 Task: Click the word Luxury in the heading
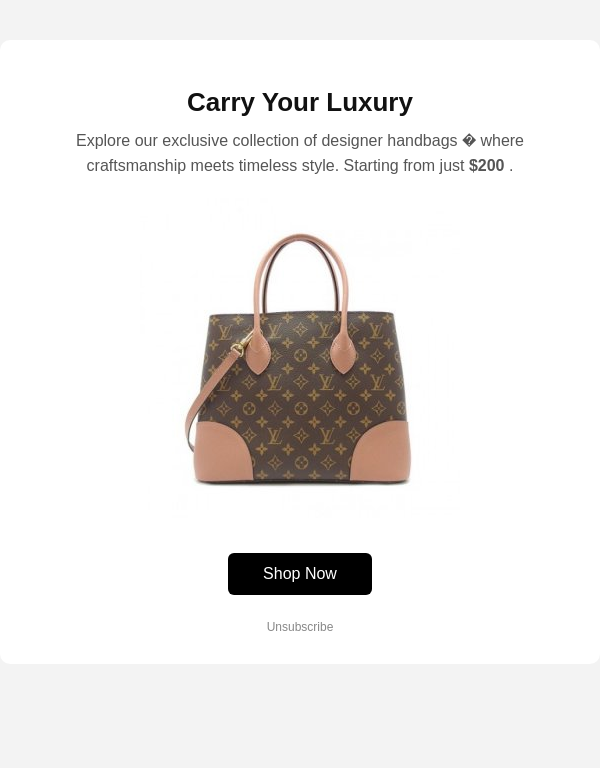pos(369,102)
